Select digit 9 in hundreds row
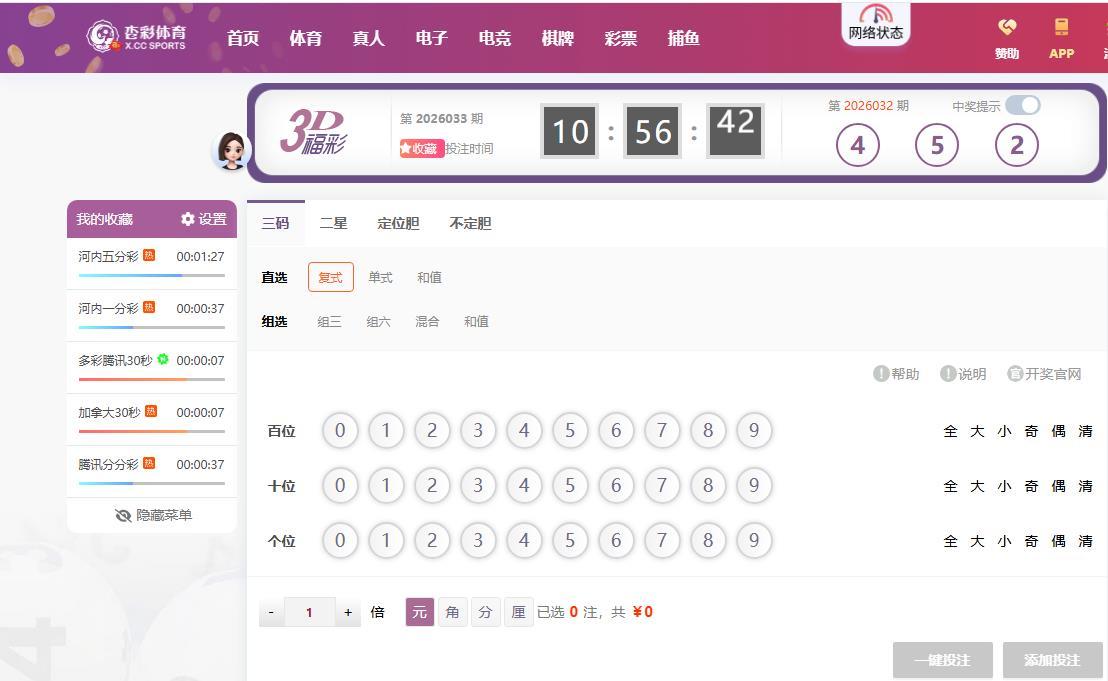This screenshot has height=681, width=1108. (754, 430)
